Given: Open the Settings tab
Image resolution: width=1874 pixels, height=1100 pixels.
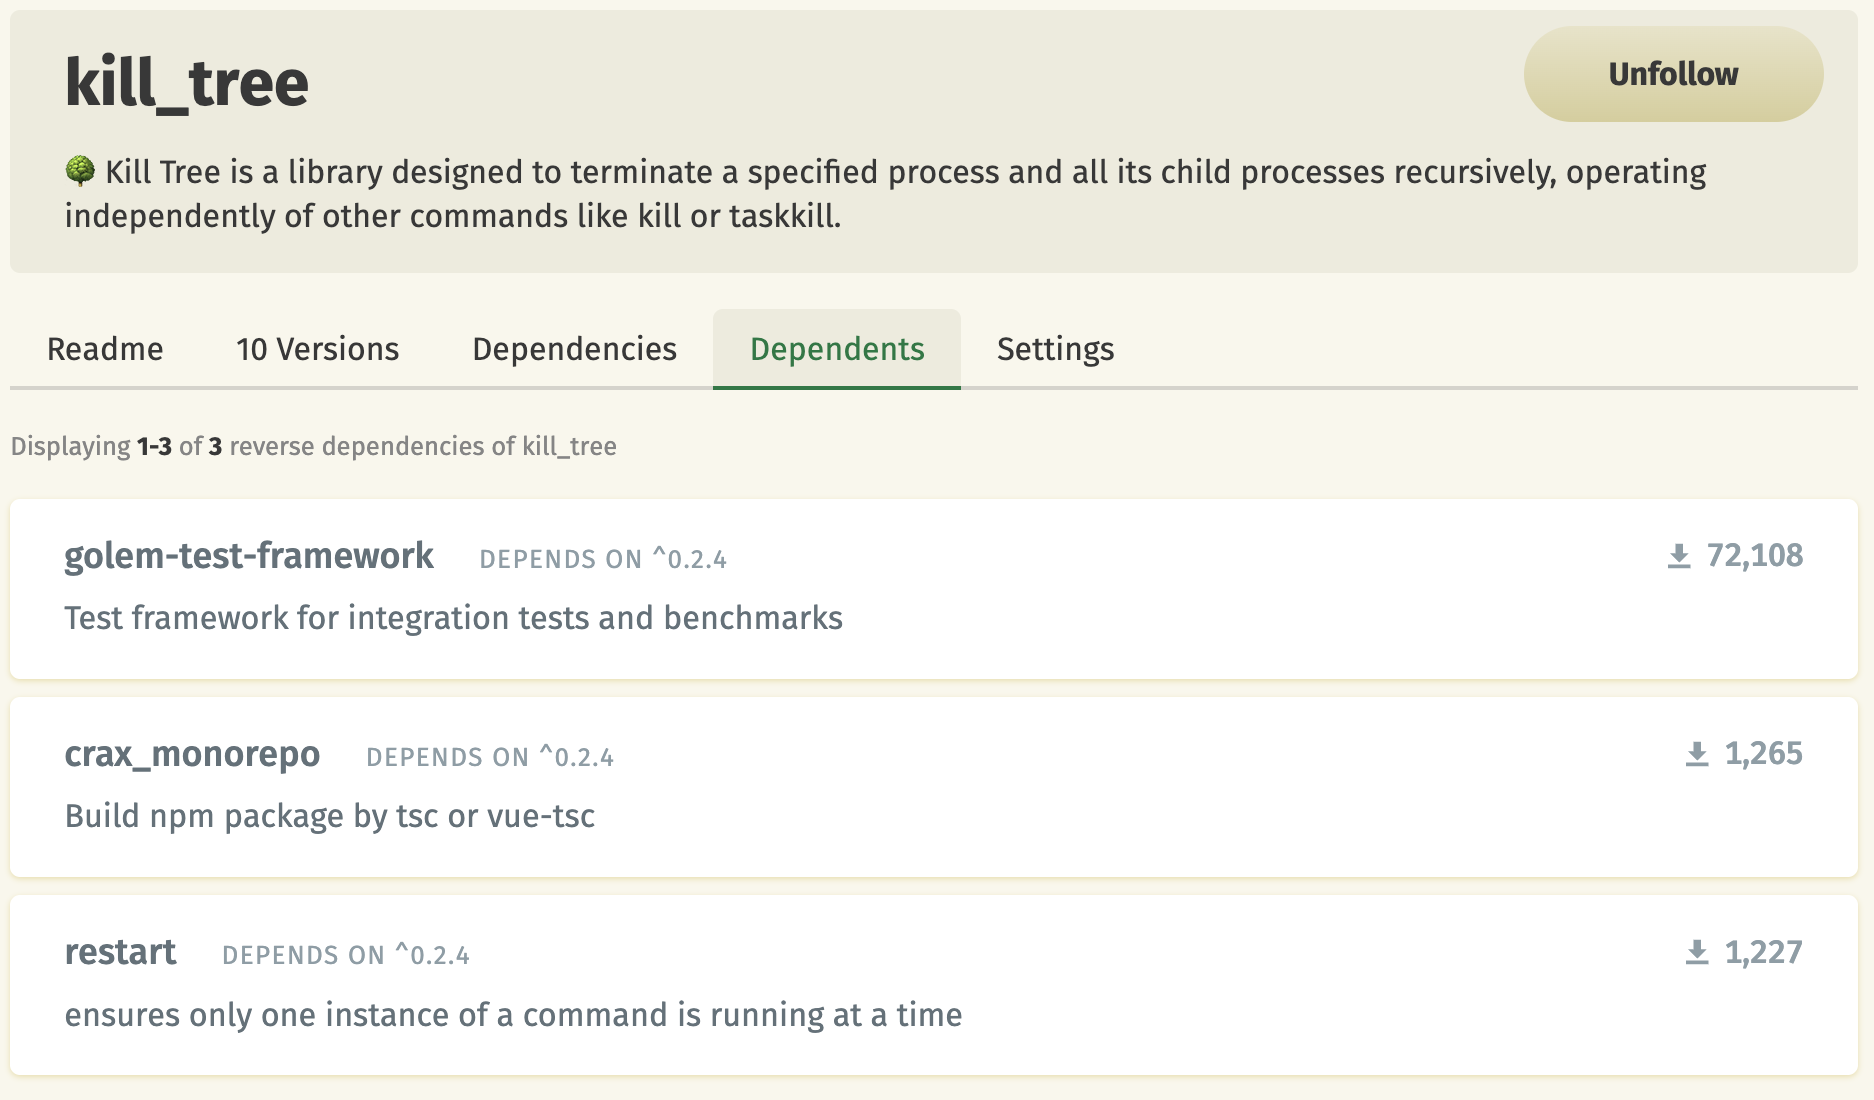Looking at the screenshot, I should point(1055,349).
